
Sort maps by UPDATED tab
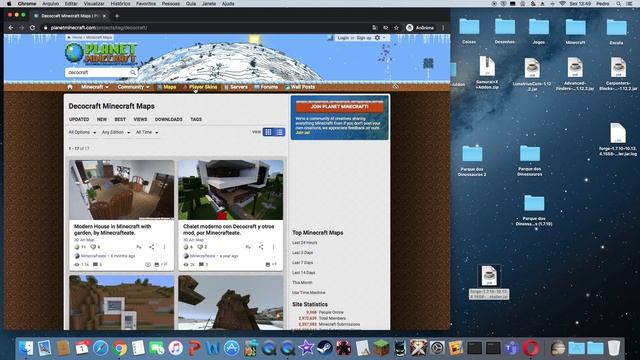click(79, 119)
